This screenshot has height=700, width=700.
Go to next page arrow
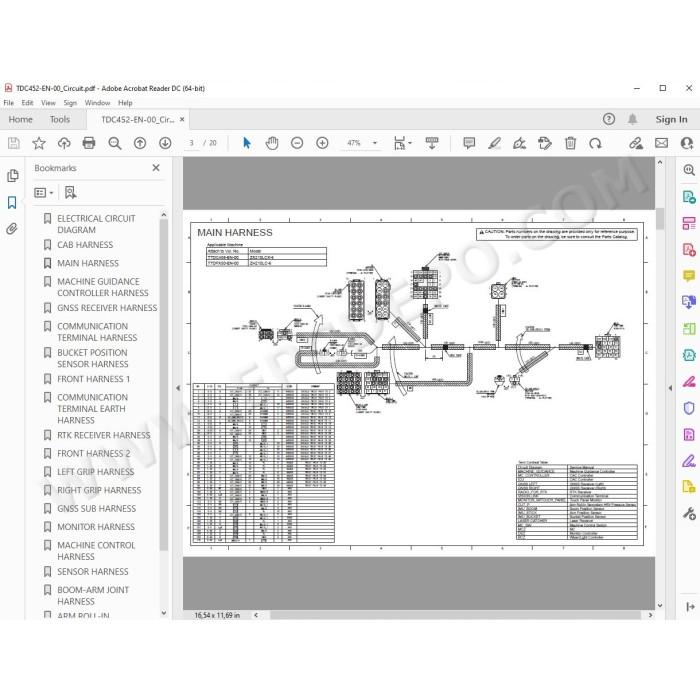tap(165, 143)
